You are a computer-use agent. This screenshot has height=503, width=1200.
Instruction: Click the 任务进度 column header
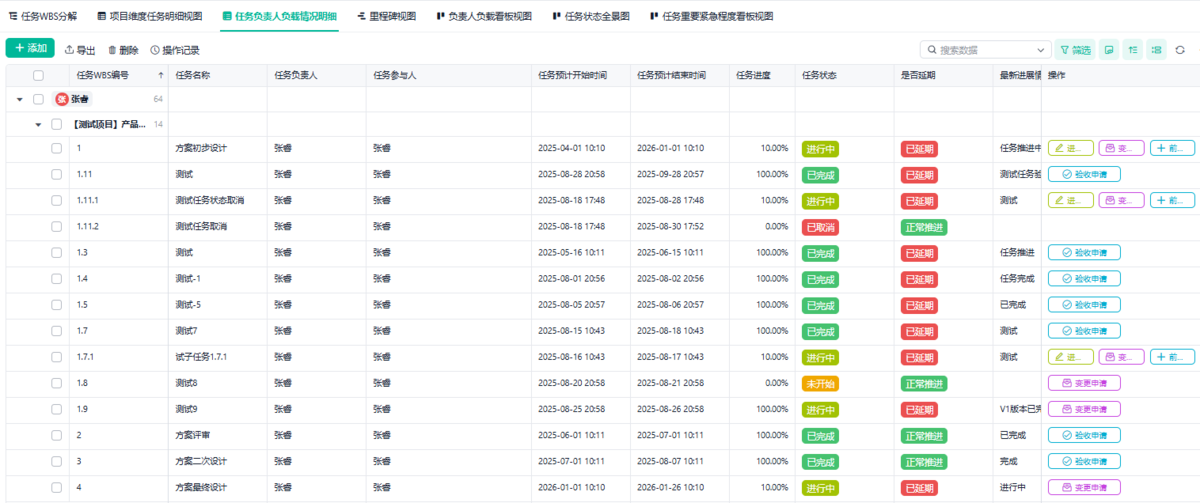(753, 75)
